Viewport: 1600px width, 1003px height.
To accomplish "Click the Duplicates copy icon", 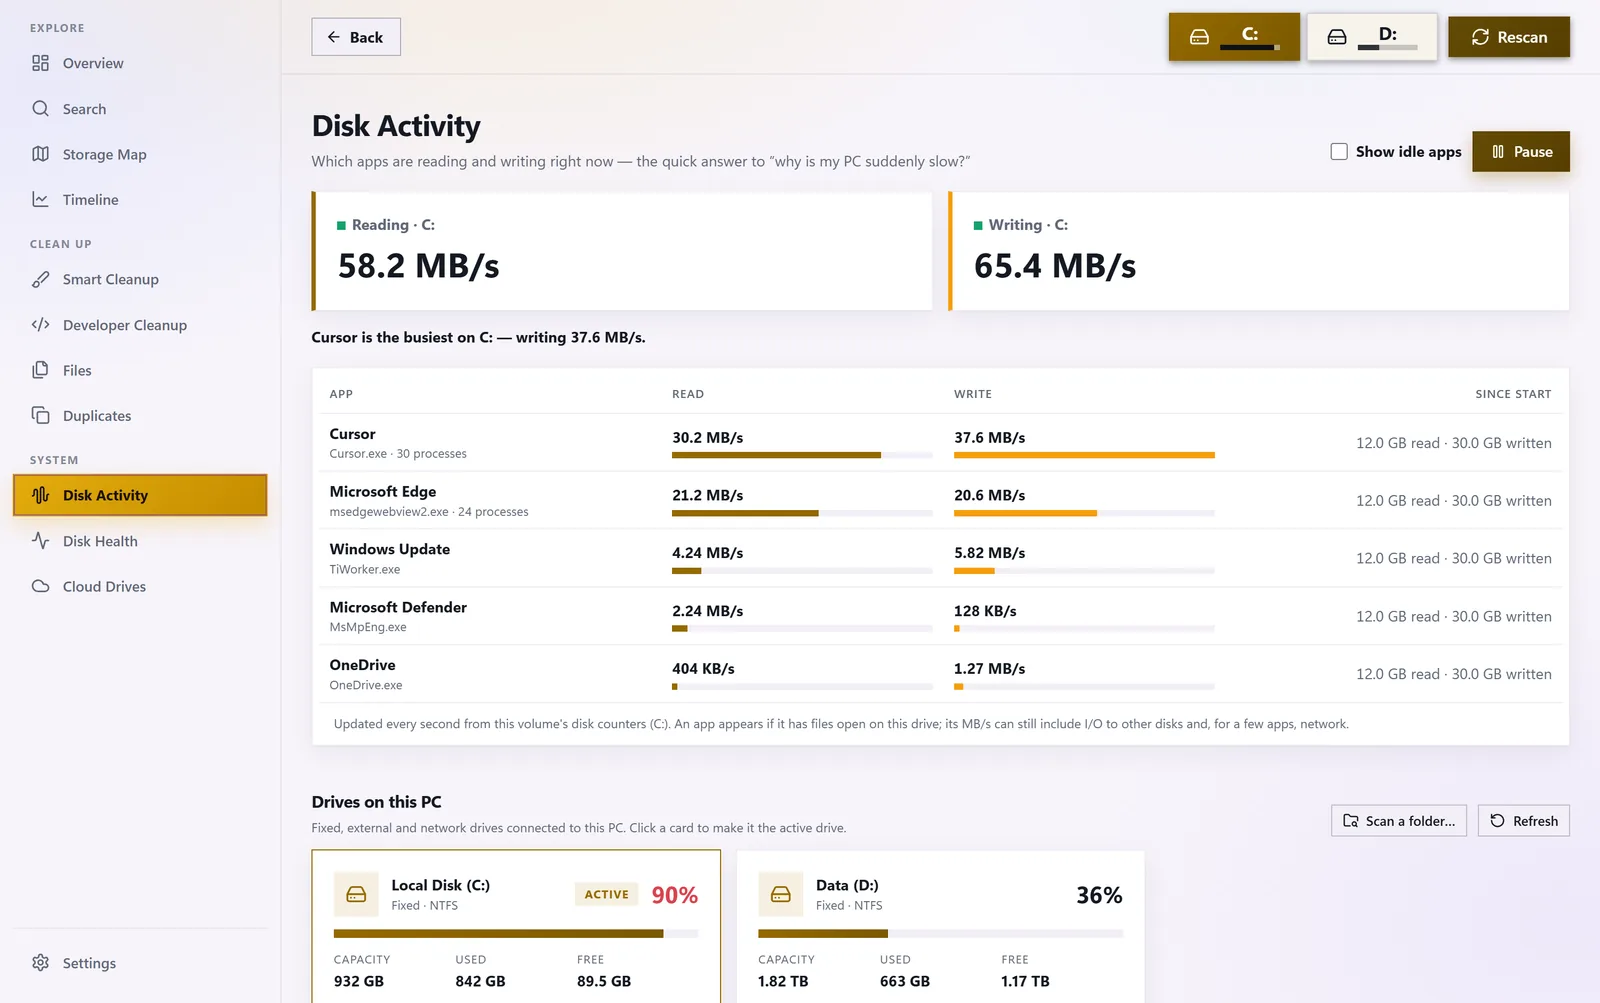I will click(x=40, y=415).
